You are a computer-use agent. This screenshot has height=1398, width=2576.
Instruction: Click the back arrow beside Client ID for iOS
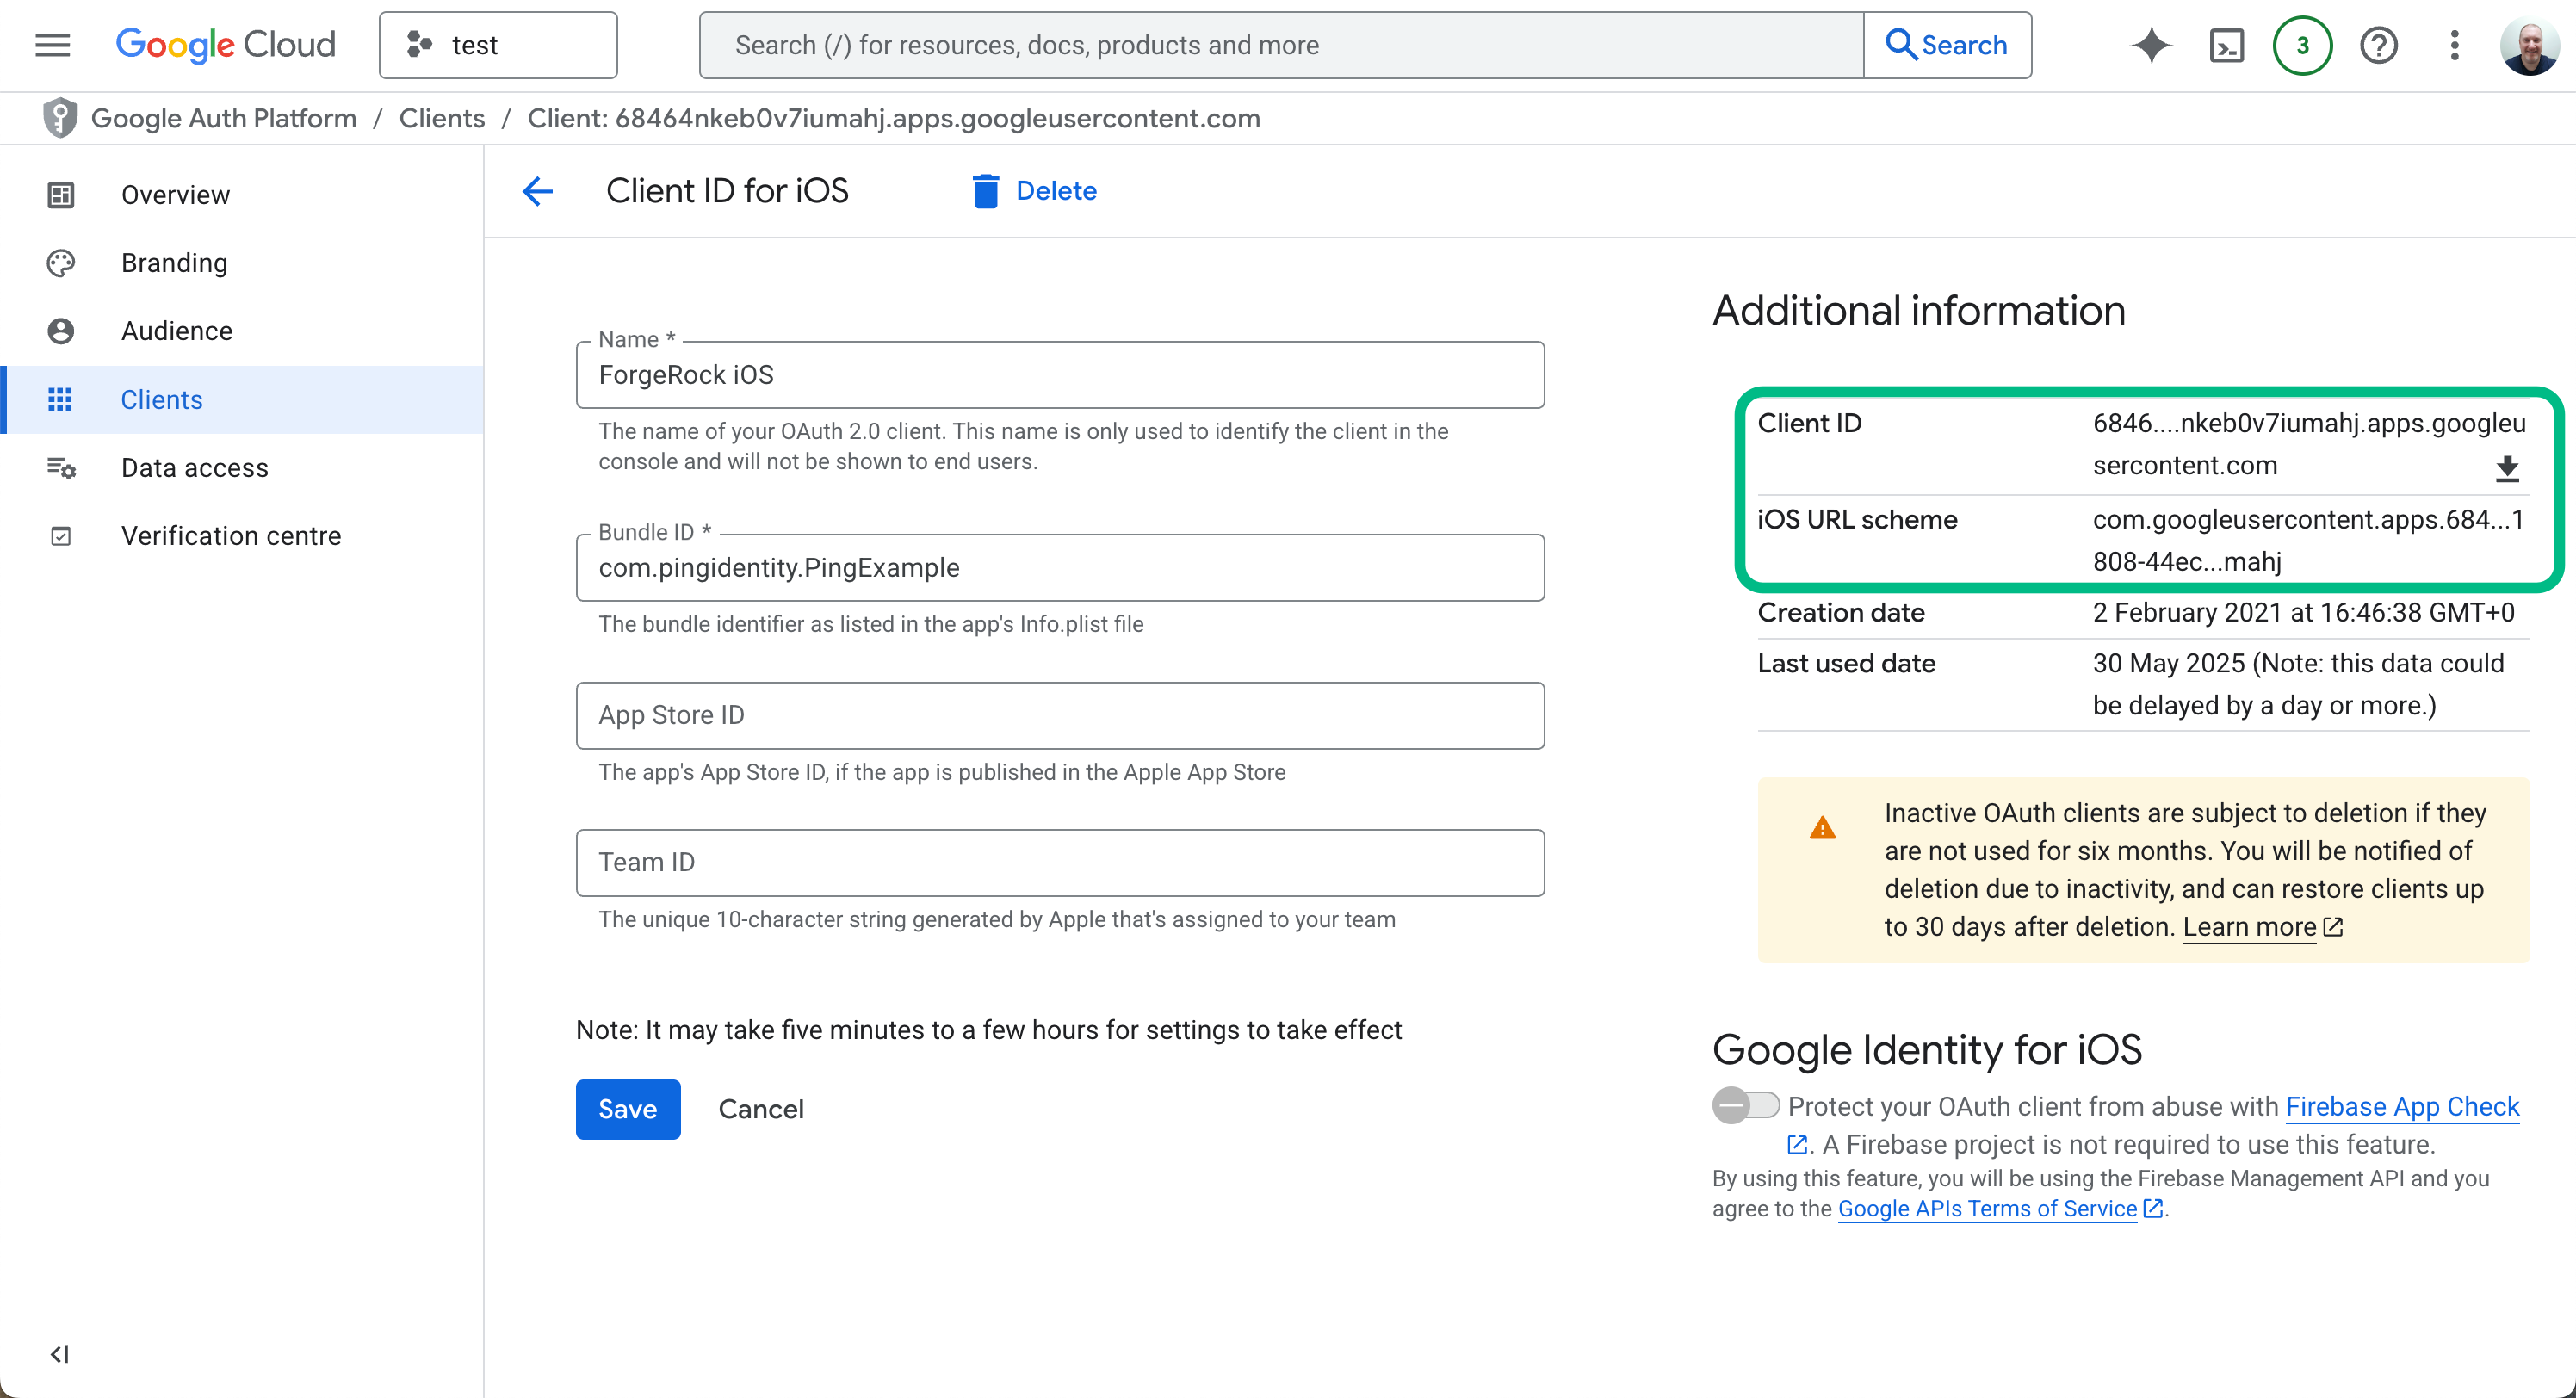coord(538,191)
